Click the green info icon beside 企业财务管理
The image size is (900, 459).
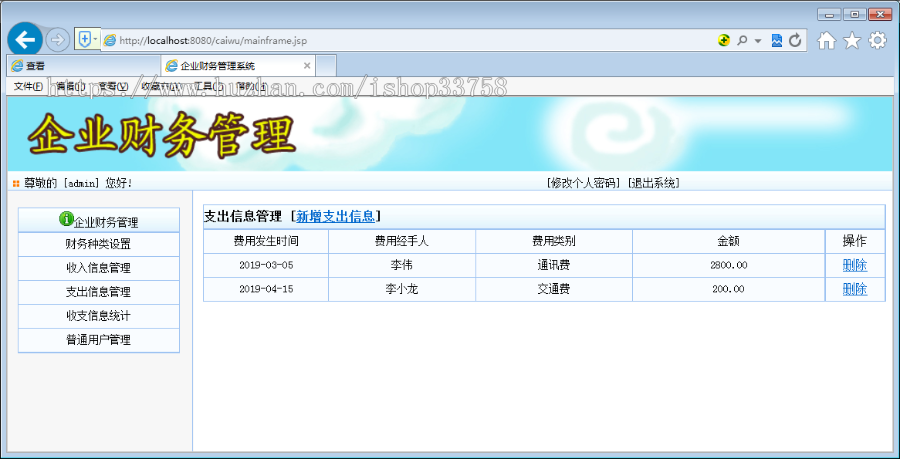click(66, 219)
